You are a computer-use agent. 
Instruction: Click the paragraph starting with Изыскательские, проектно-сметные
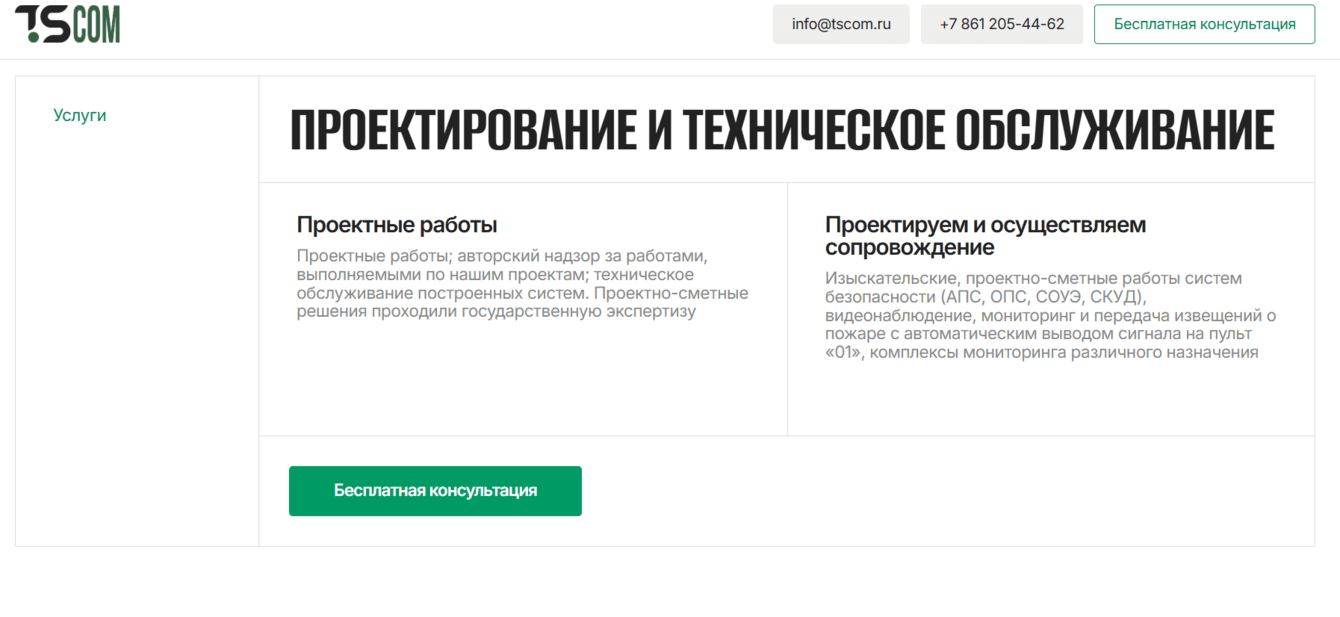(x=1050, y=315)
